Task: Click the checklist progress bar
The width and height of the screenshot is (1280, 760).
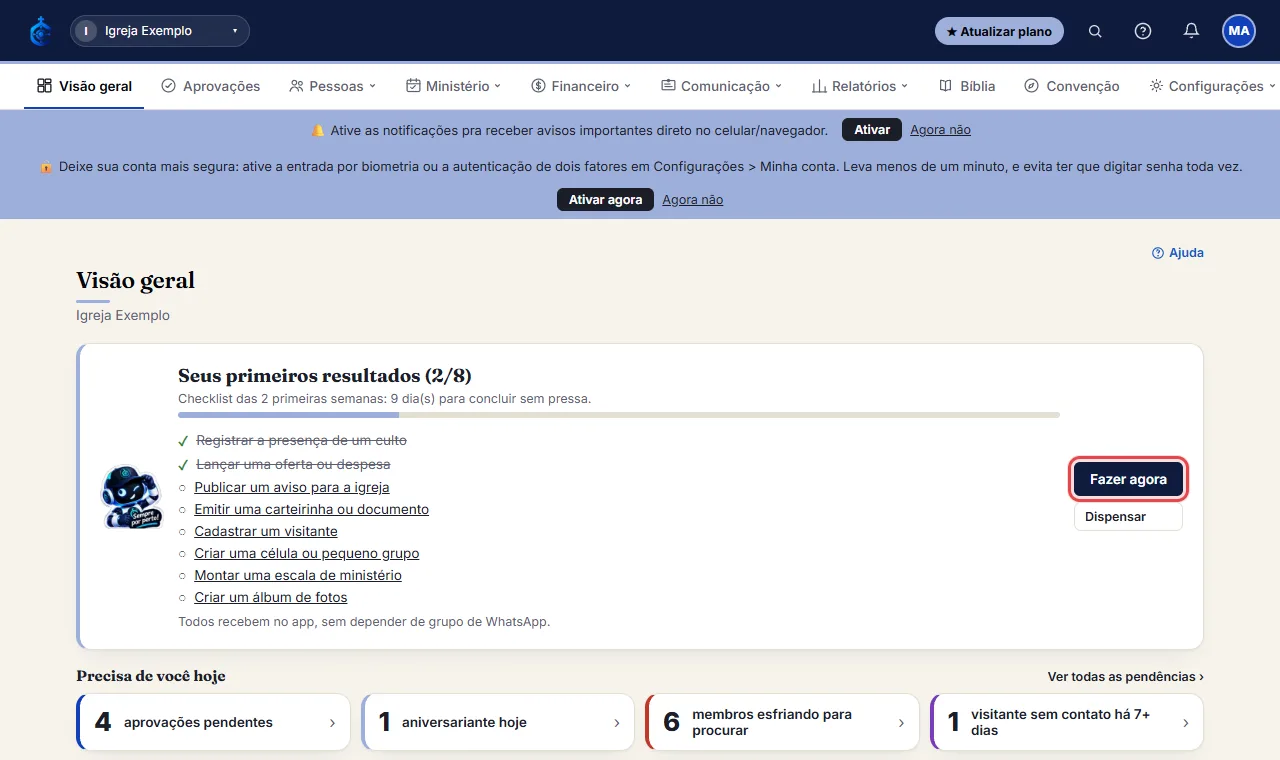Action: tap(619, 414)
